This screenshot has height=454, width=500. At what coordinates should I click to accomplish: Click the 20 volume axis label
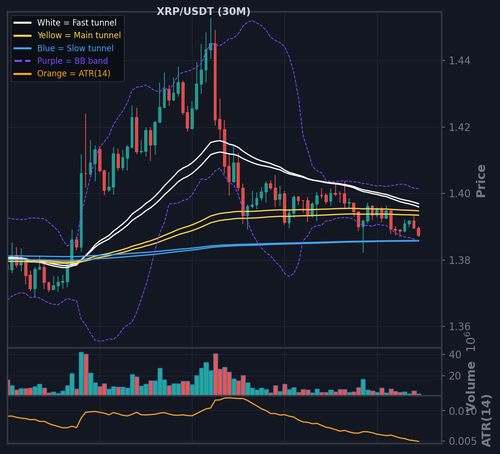coord(455,376)
